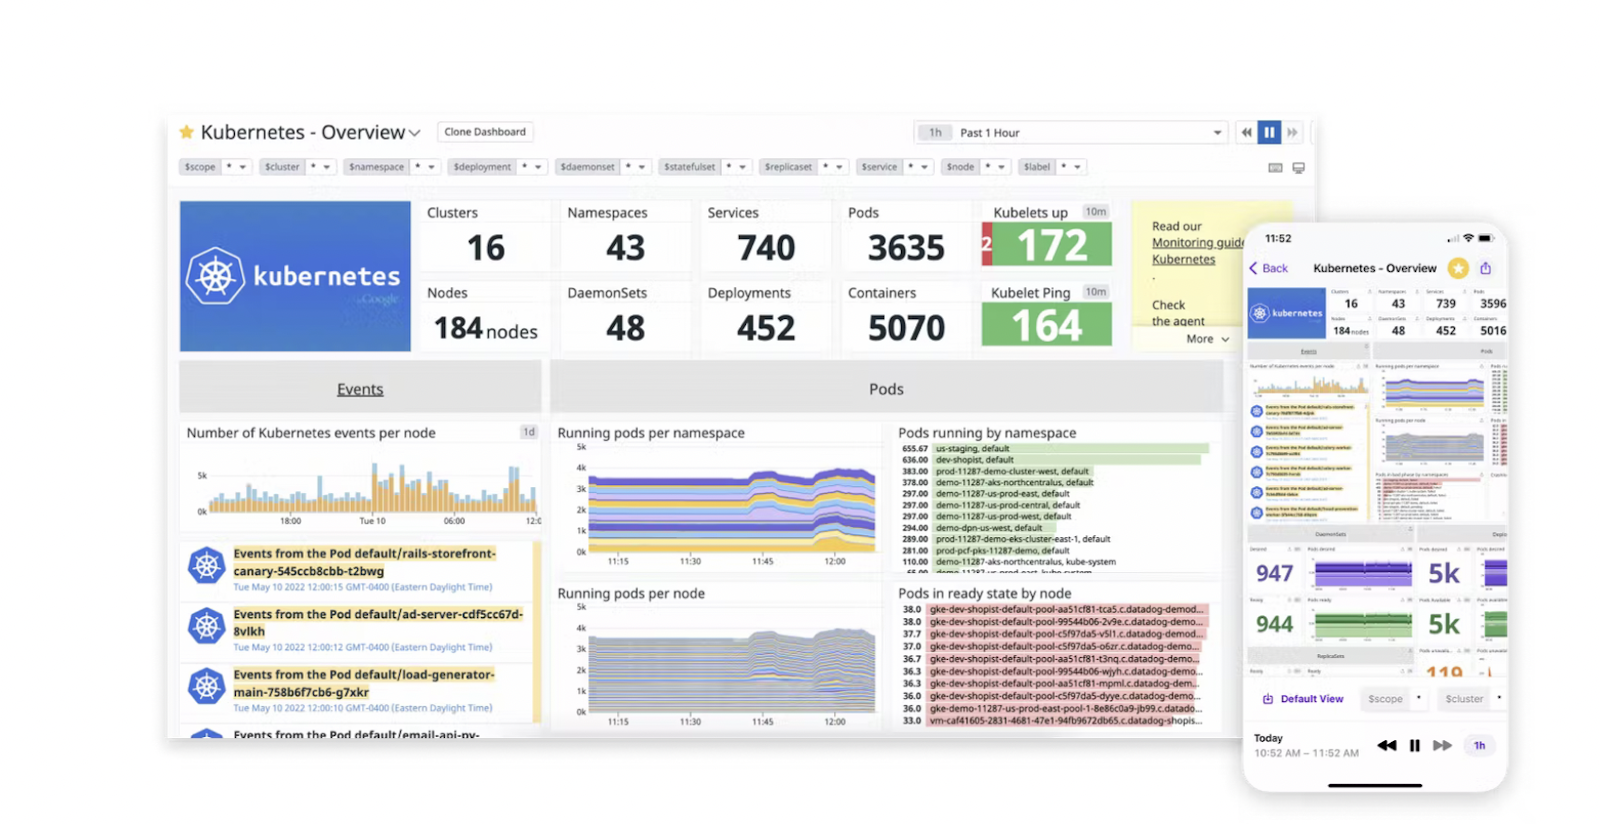This screenshot has width=1600, height=824.
Task: Click the large Kubernetes logo banner
Action: point(295,276)
